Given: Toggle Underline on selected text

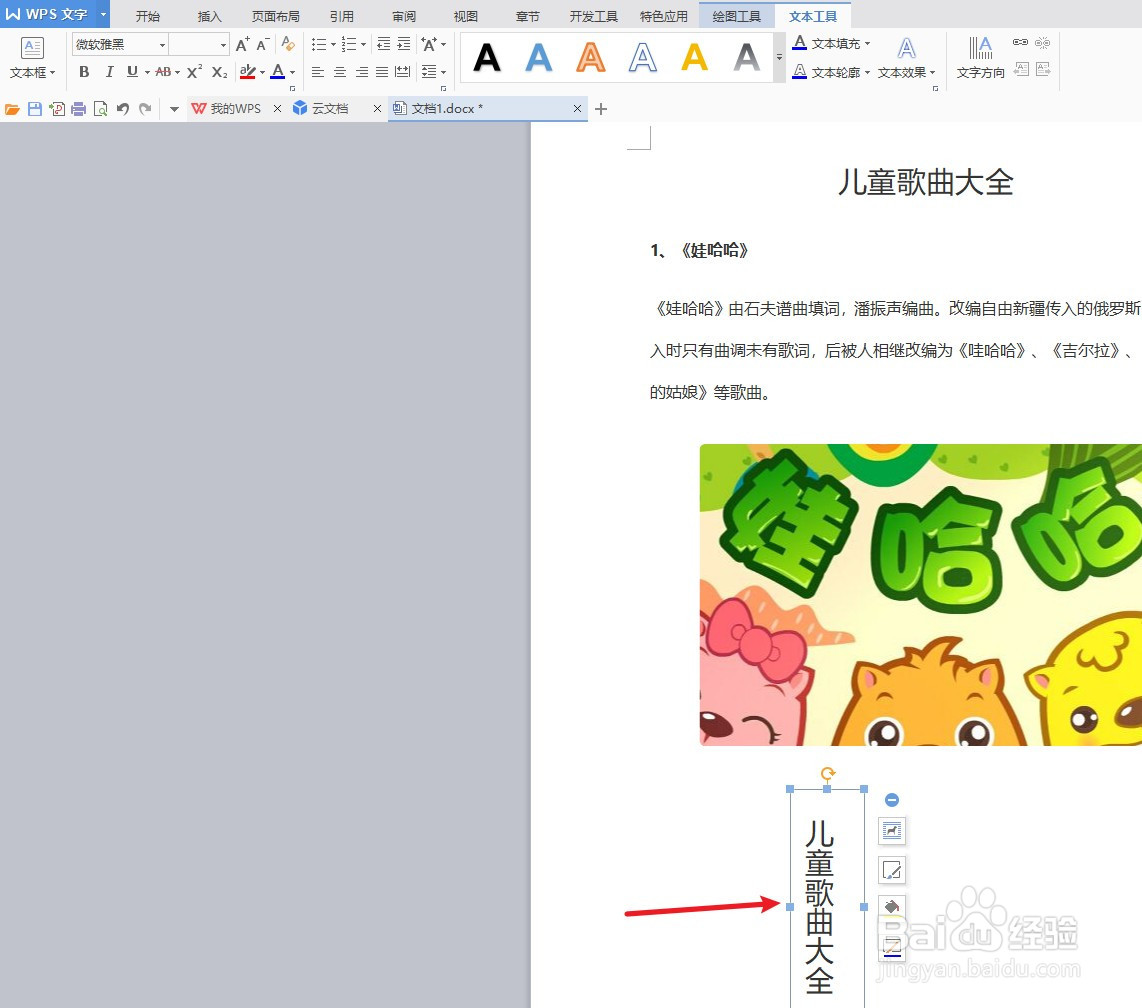Looking at the screenshot, I should pos(132,71).
